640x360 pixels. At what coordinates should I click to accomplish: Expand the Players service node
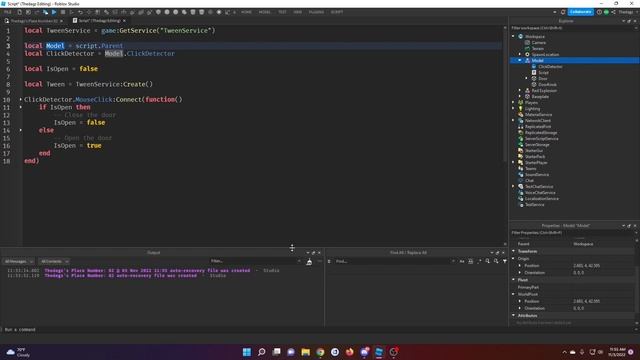pos(513,102)
